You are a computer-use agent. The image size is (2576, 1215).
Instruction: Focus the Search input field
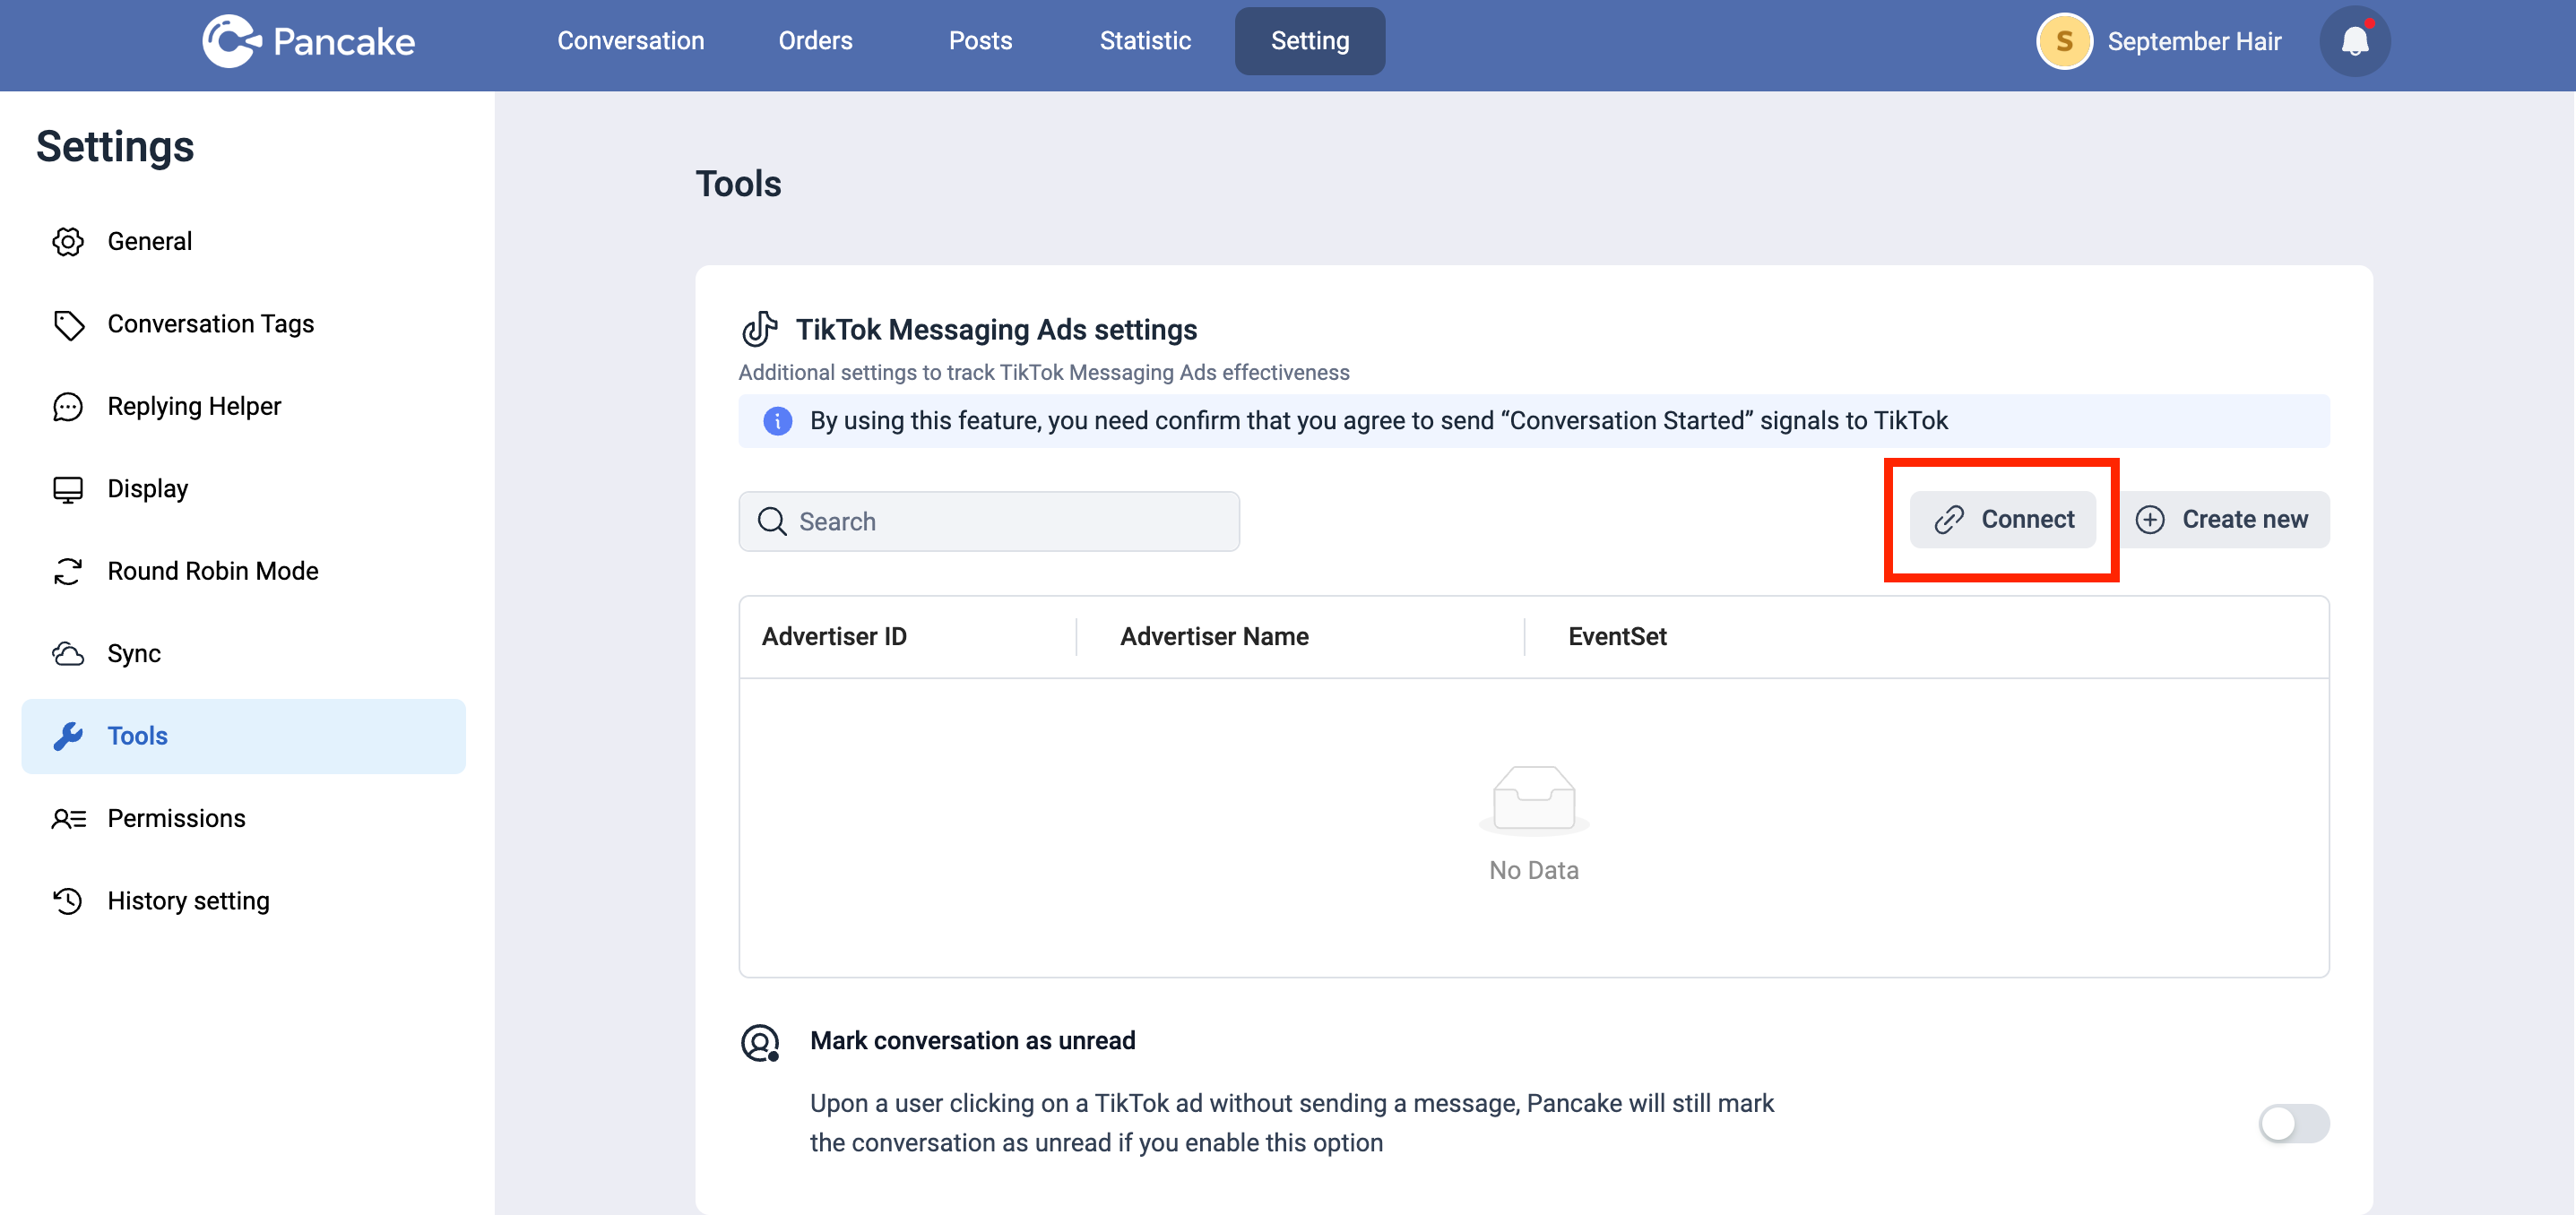tap(989, 521)
